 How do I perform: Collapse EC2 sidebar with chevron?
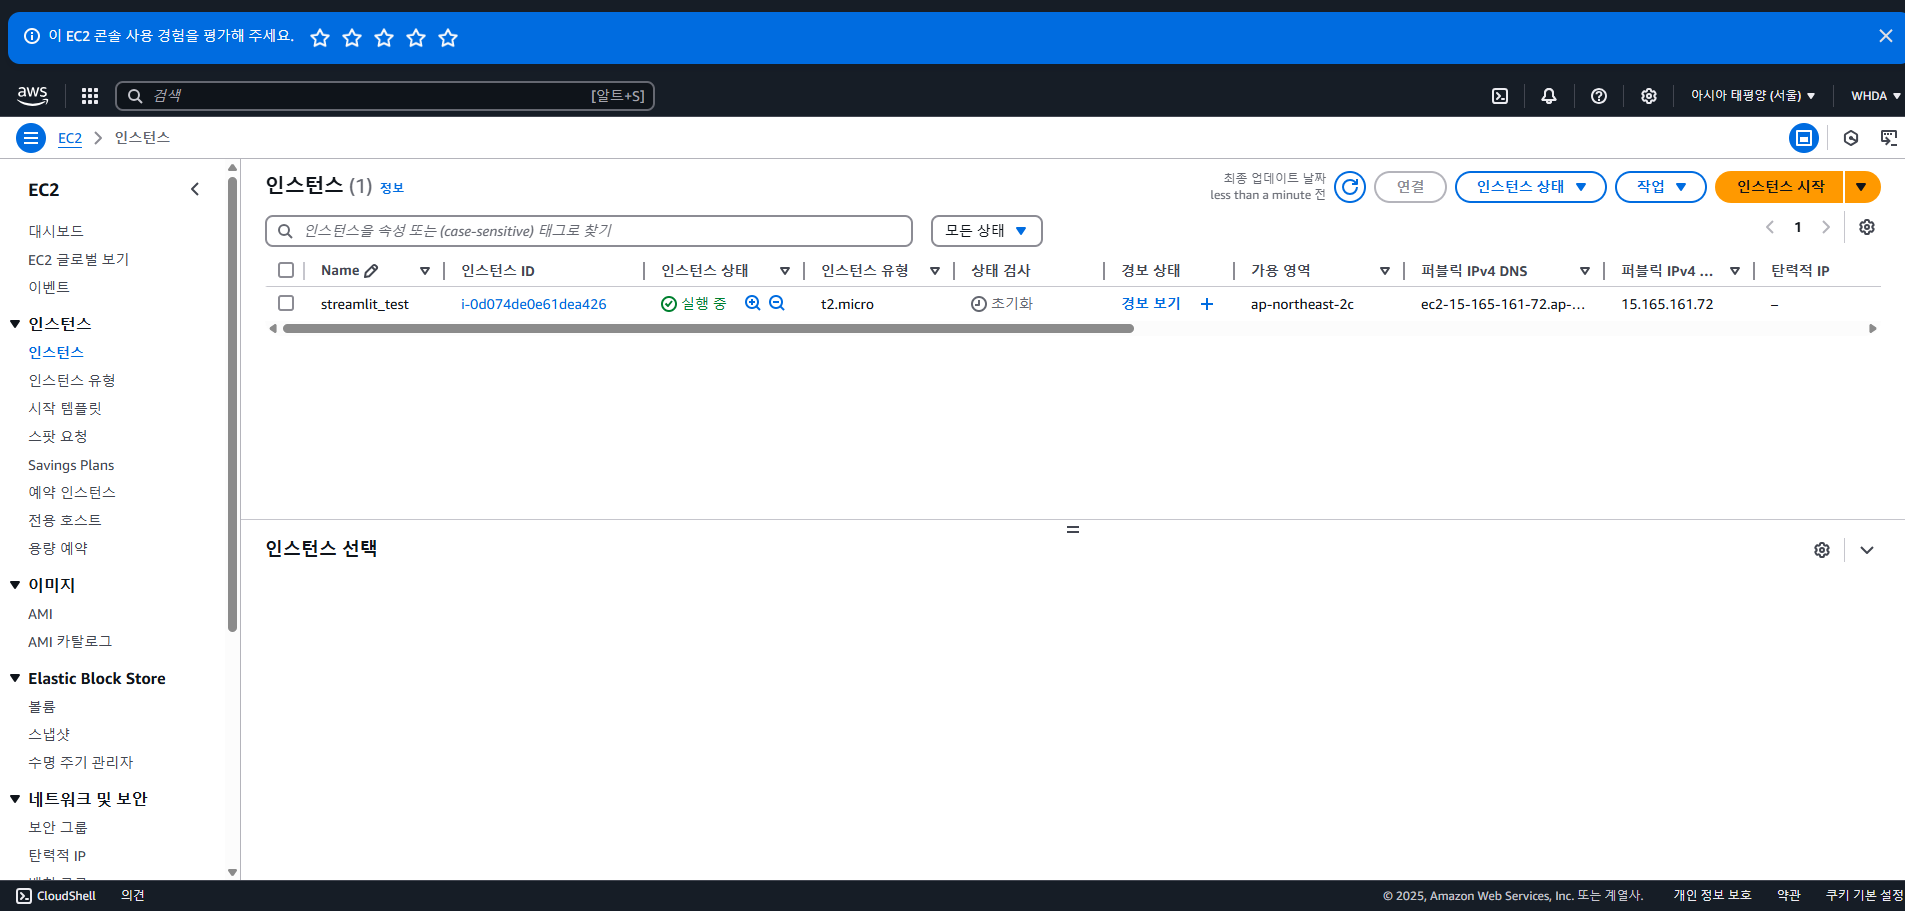pos(195,189)
